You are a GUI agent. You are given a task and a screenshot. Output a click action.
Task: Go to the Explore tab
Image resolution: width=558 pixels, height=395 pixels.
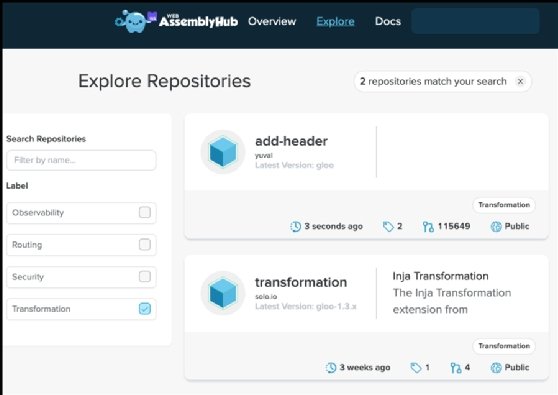tap(335, 21)
